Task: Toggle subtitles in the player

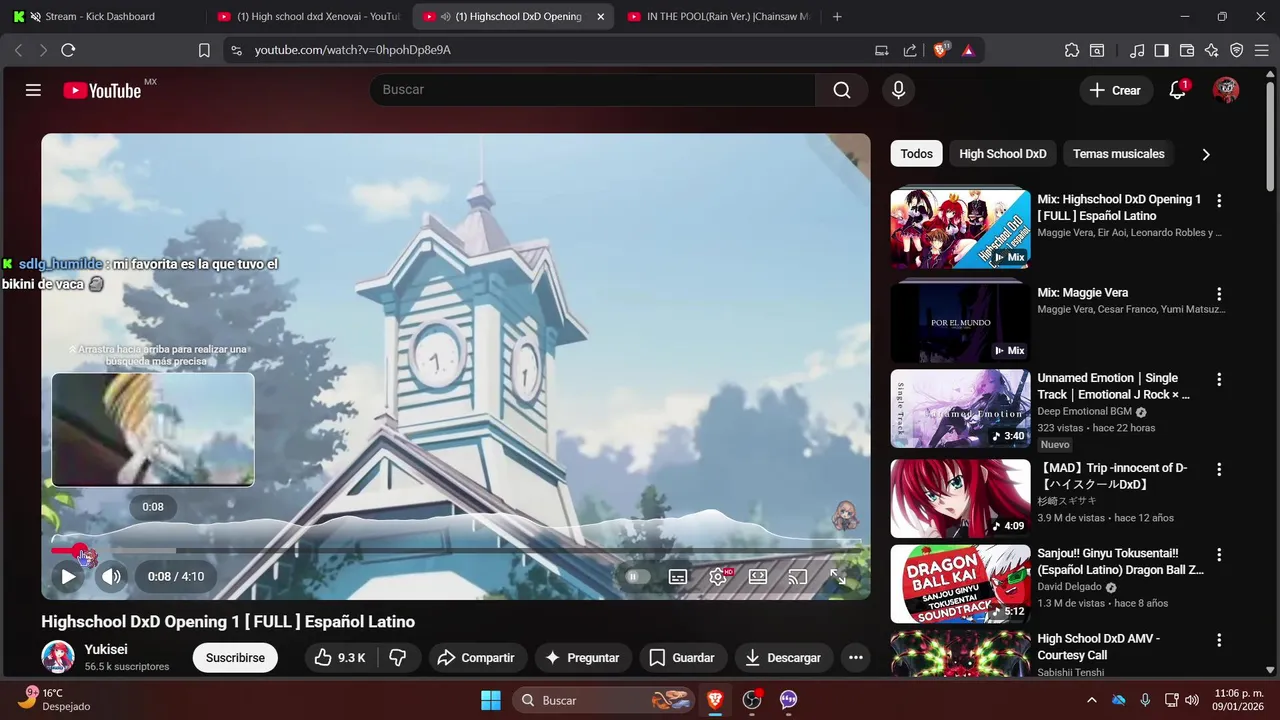Action: pyautogui.click(x=678, y=576)
